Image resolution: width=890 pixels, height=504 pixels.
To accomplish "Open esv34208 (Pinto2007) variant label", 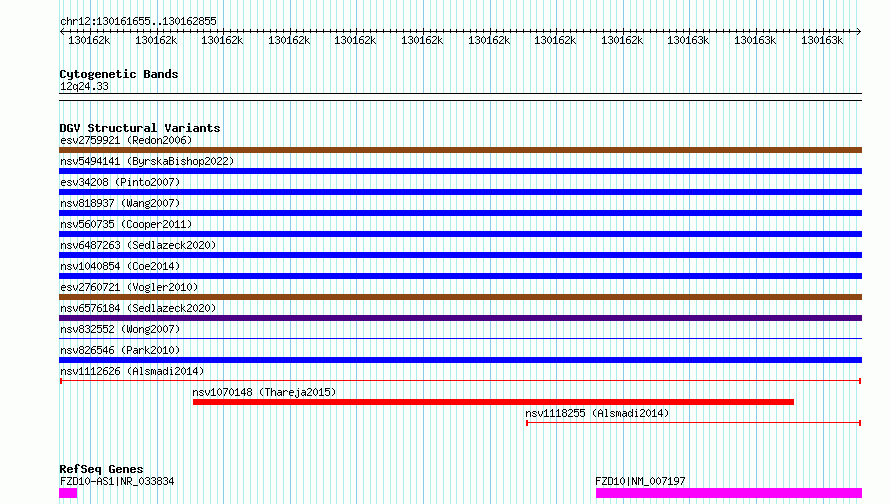I will (120, 182).
